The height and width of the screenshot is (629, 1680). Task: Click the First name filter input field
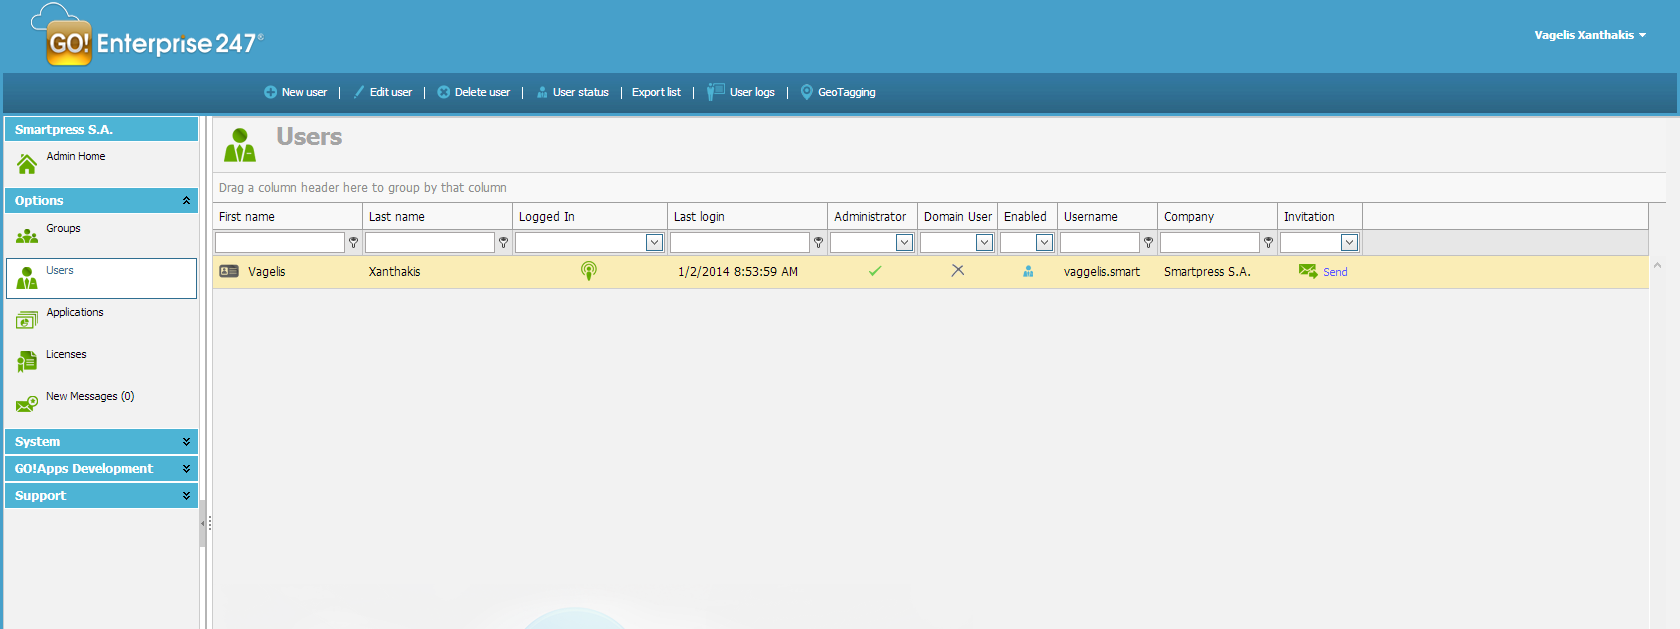[x=280, y=242]
